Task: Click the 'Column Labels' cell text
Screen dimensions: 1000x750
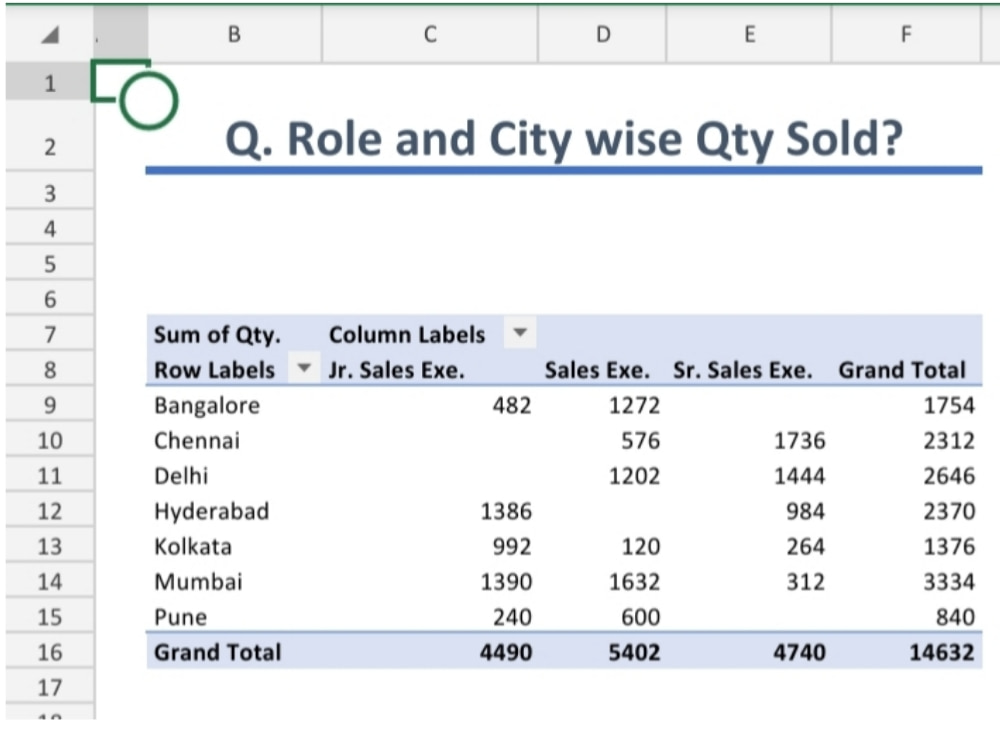Action: point(407,335)
